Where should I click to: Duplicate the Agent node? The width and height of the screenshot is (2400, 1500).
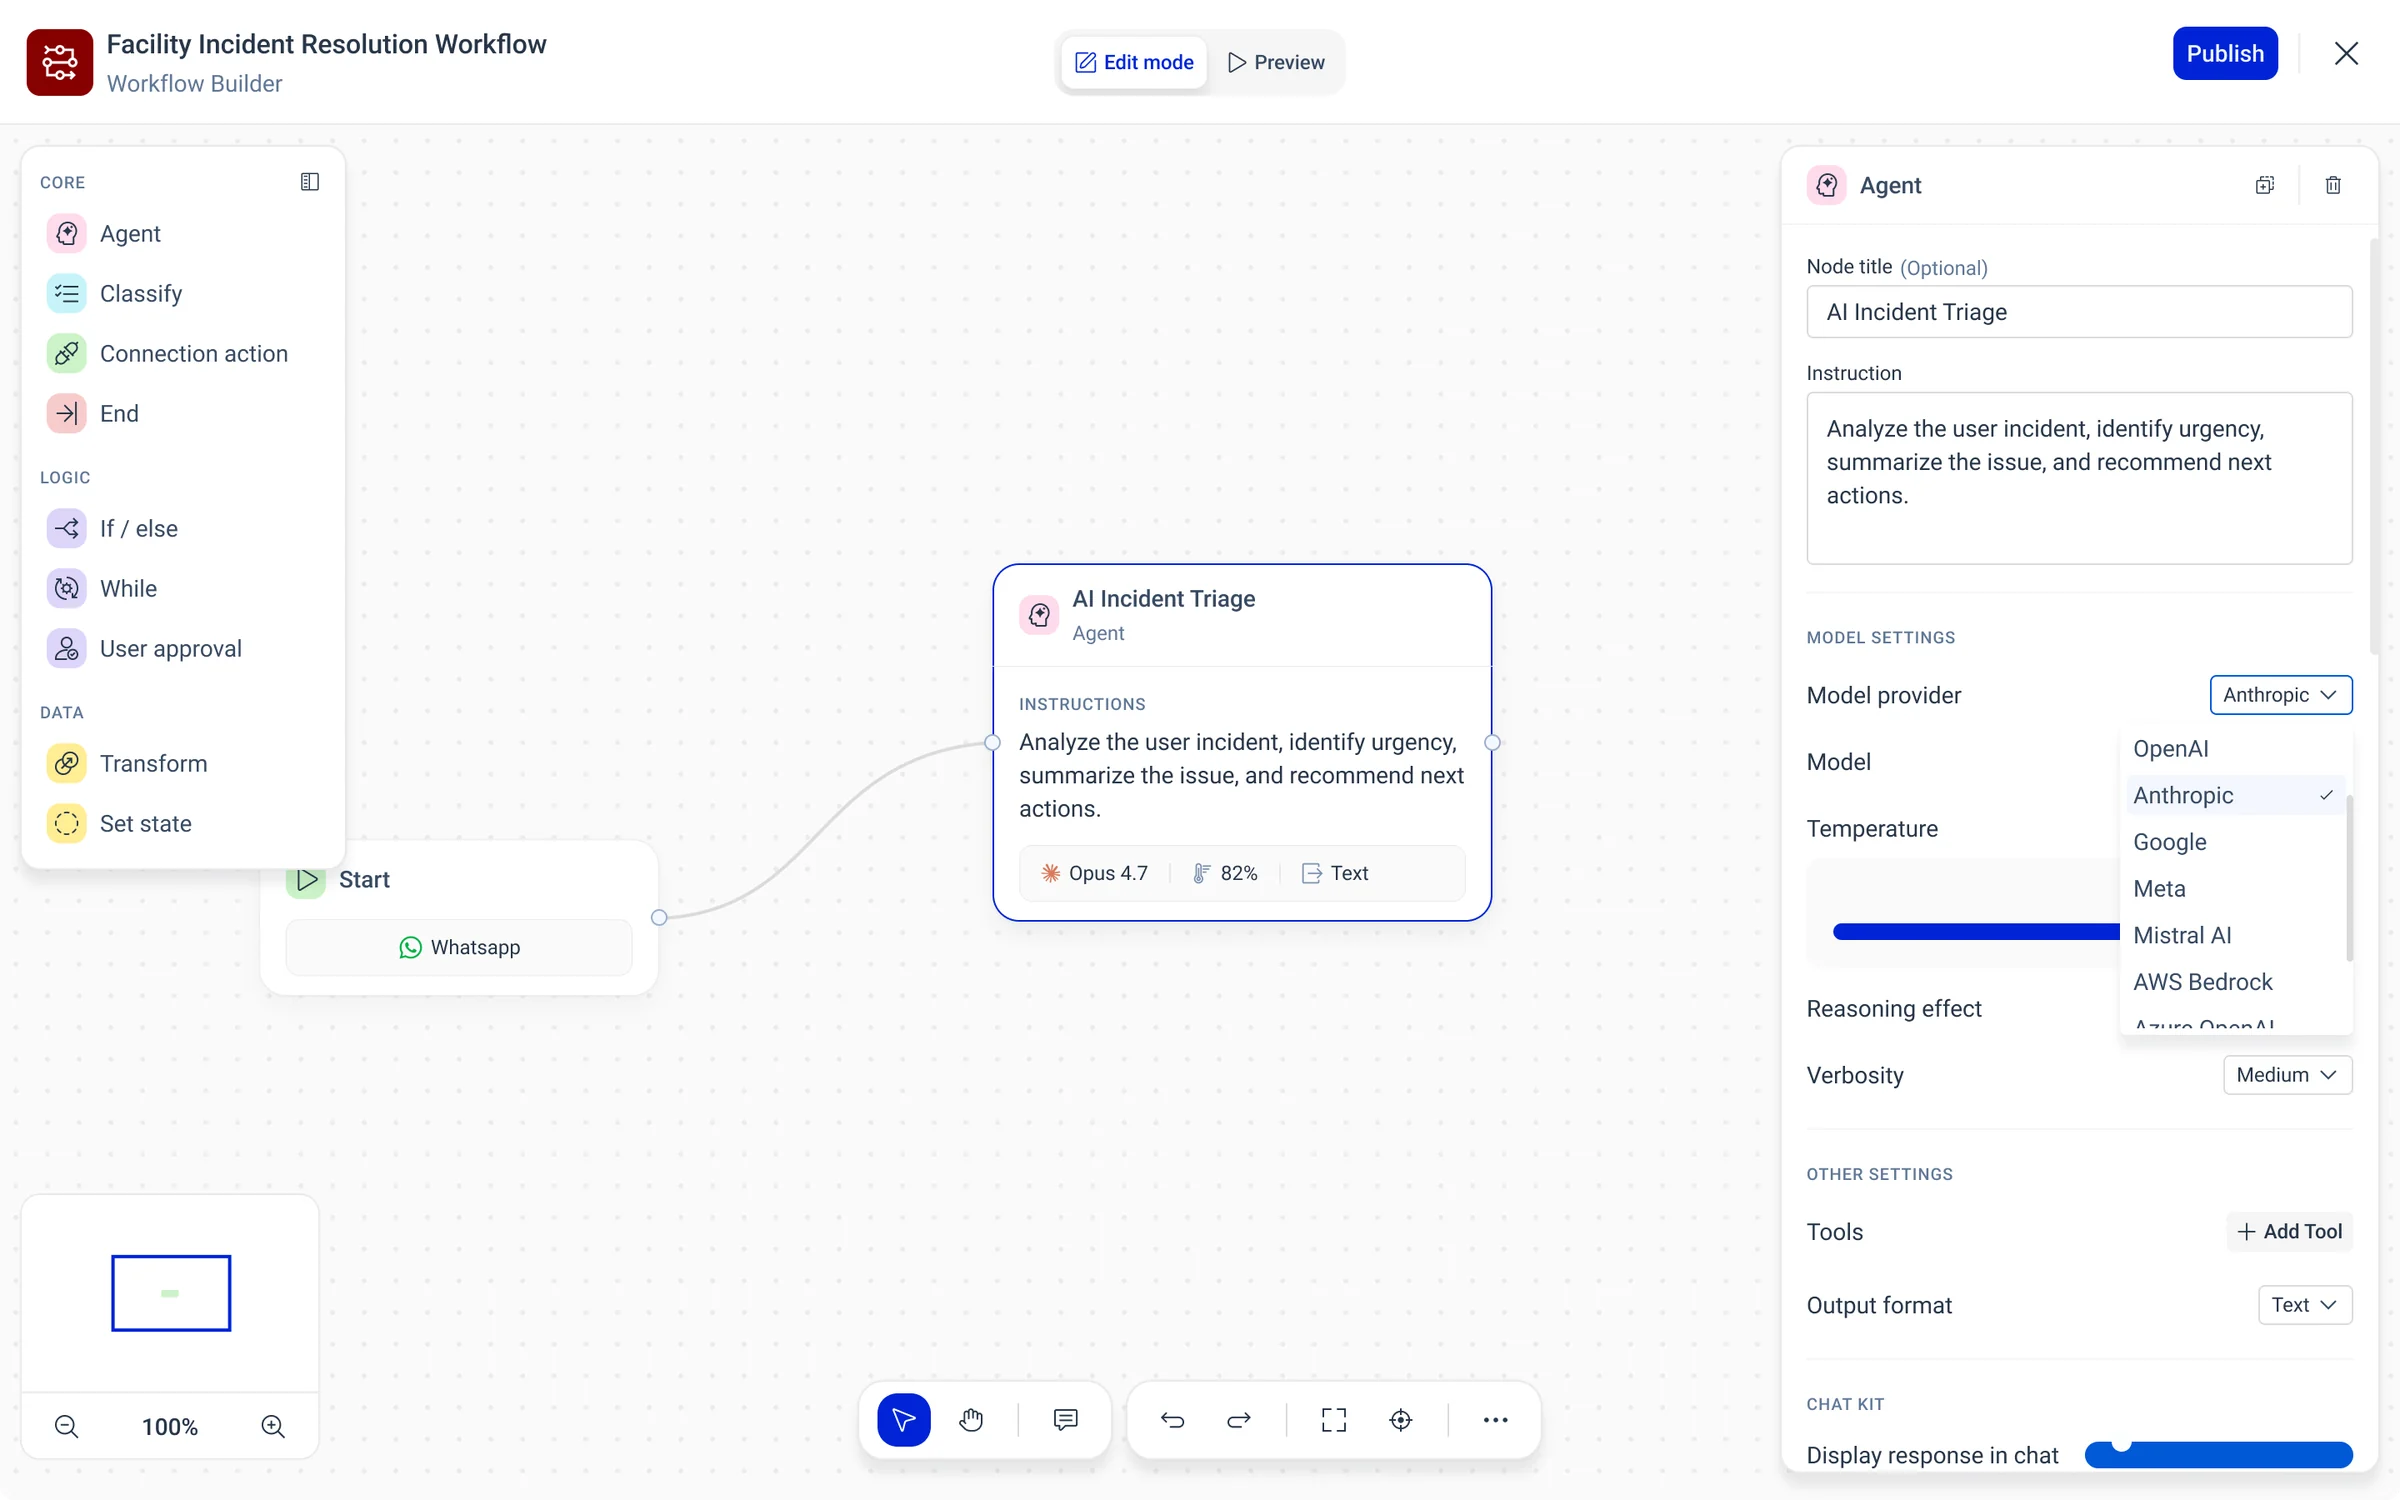pyautogui.click(x=2265, y=185)
